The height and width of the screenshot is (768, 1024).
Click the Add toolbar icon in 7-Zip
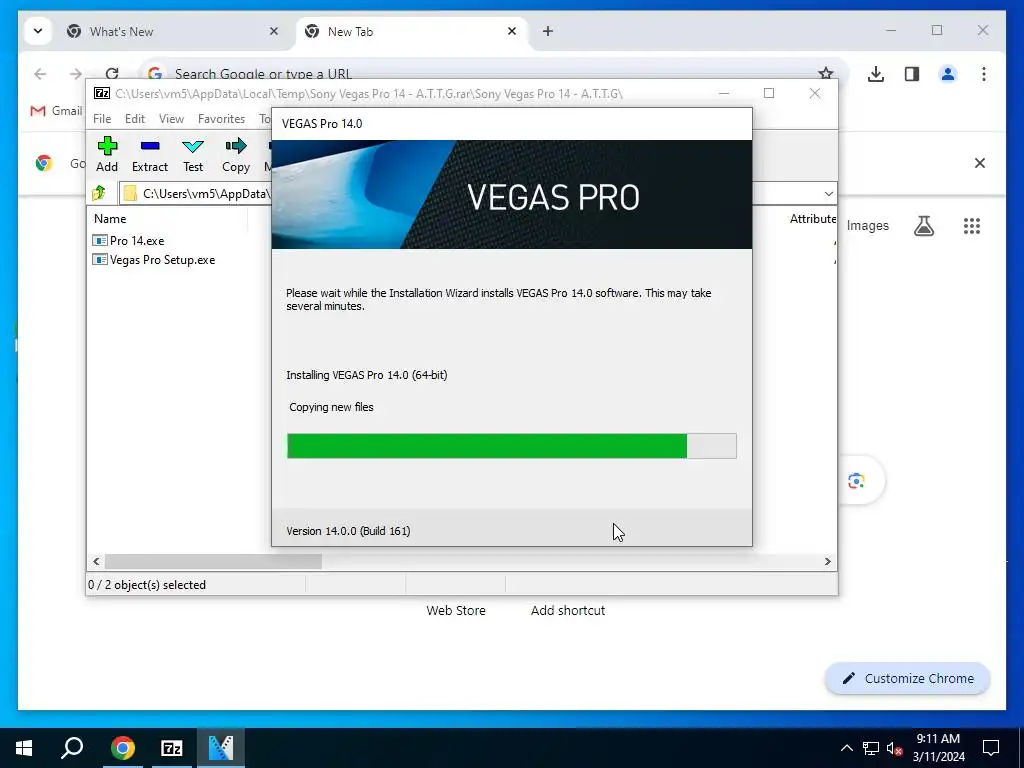coord(107,155)
